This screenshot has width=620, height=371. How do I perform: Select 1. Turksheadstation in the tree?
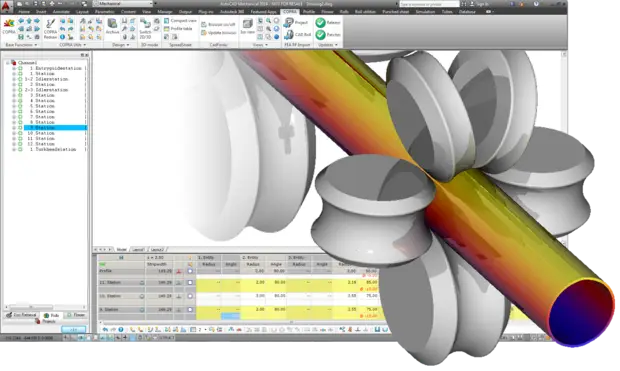[x=53, y=150]
